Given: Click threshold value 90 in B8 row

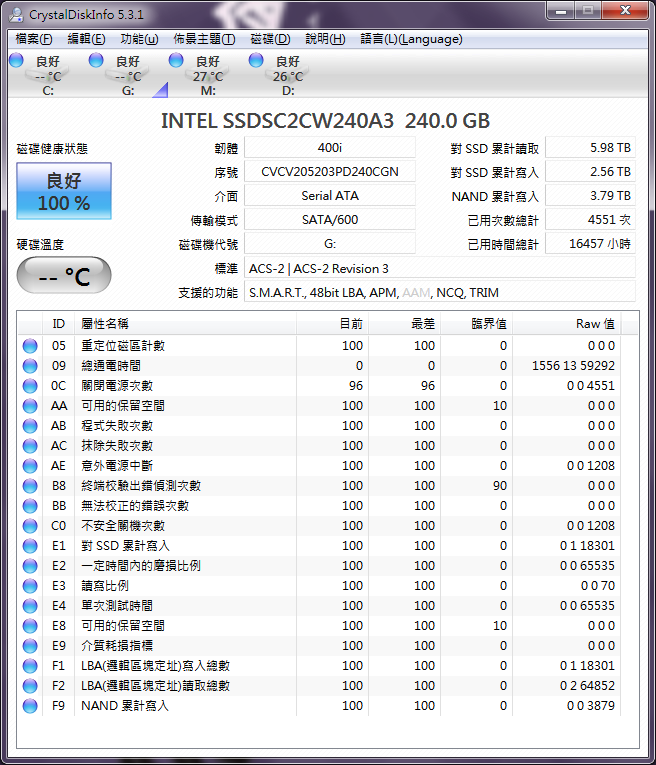Looking at the screenshot, I should (500, 485).
